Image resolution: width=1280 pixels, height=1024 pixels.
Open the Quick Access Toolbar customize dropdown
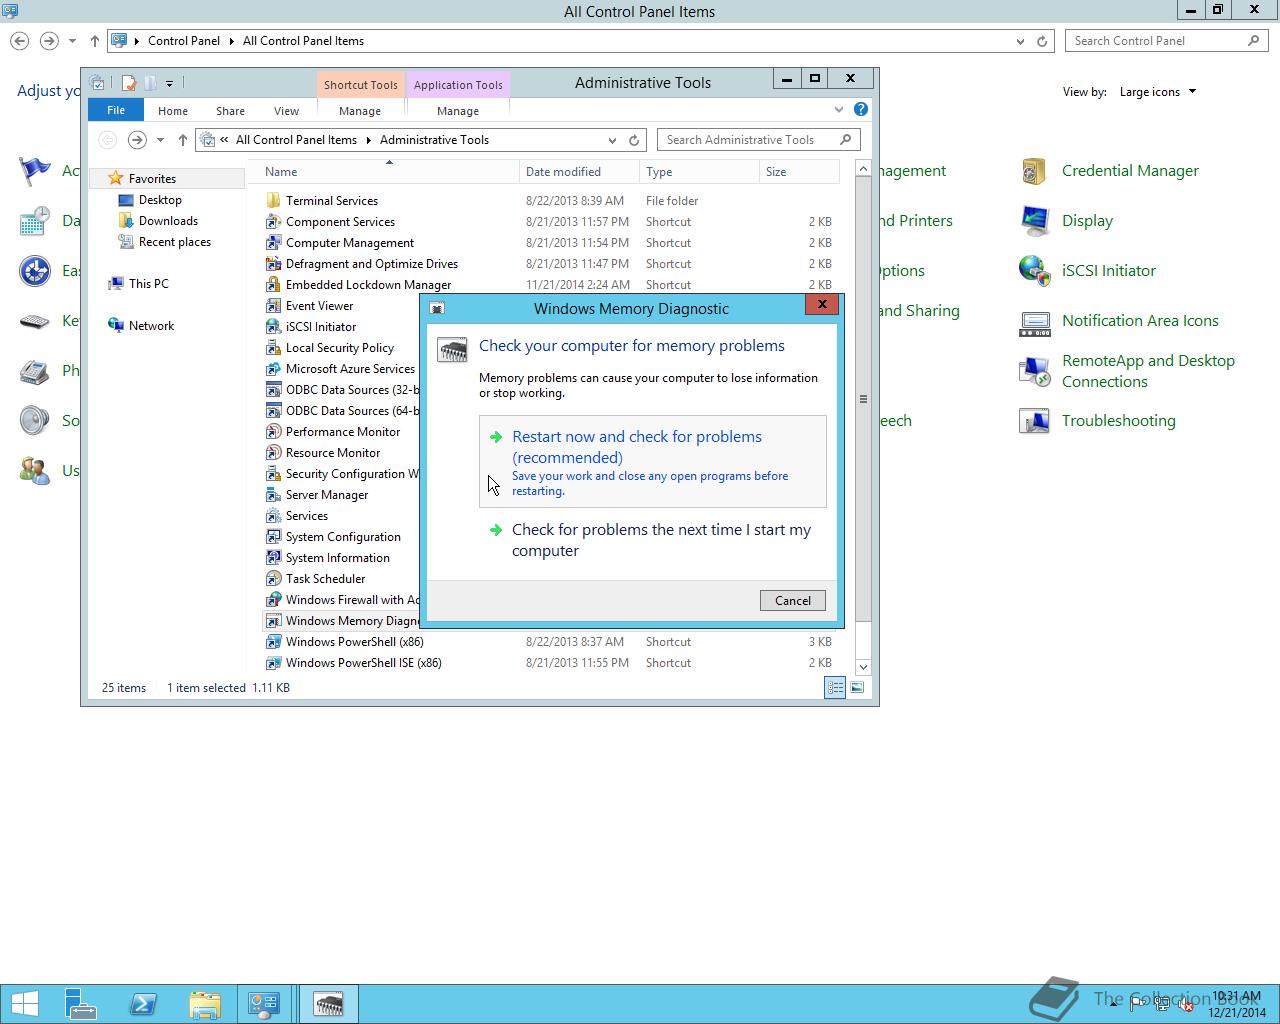click(169, 83)
